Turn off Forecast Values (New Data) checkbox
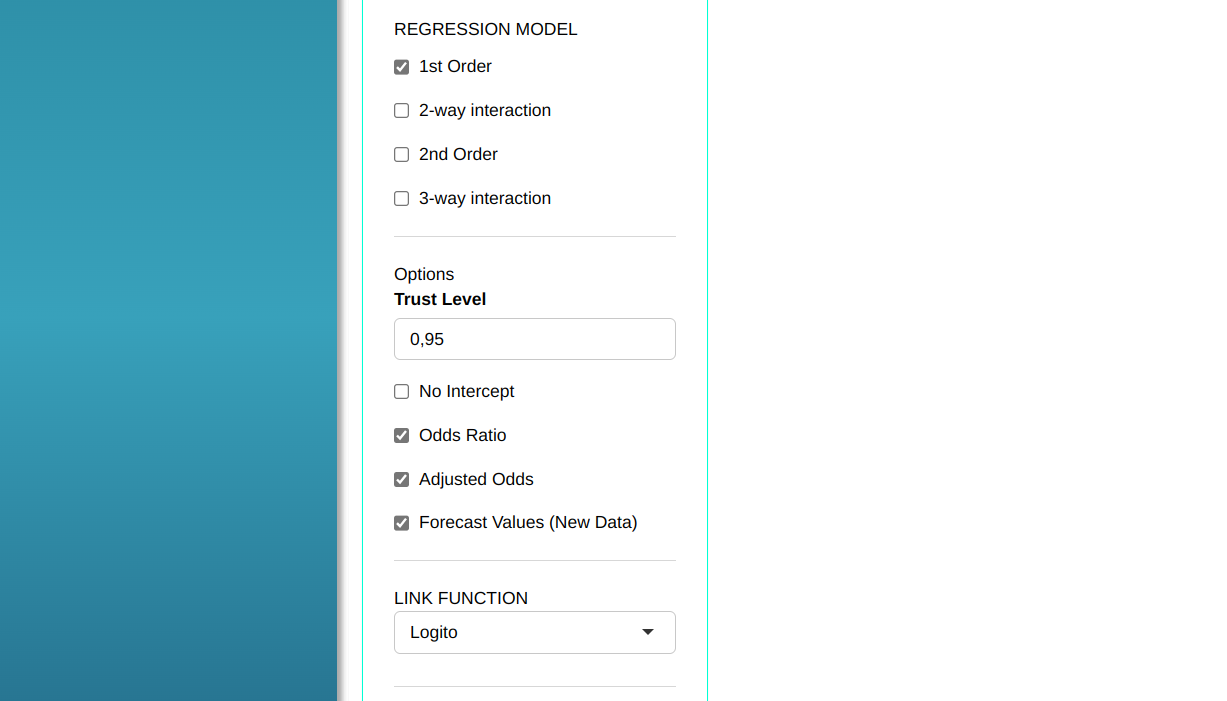The image size is (1227, 701). (402, 523)
